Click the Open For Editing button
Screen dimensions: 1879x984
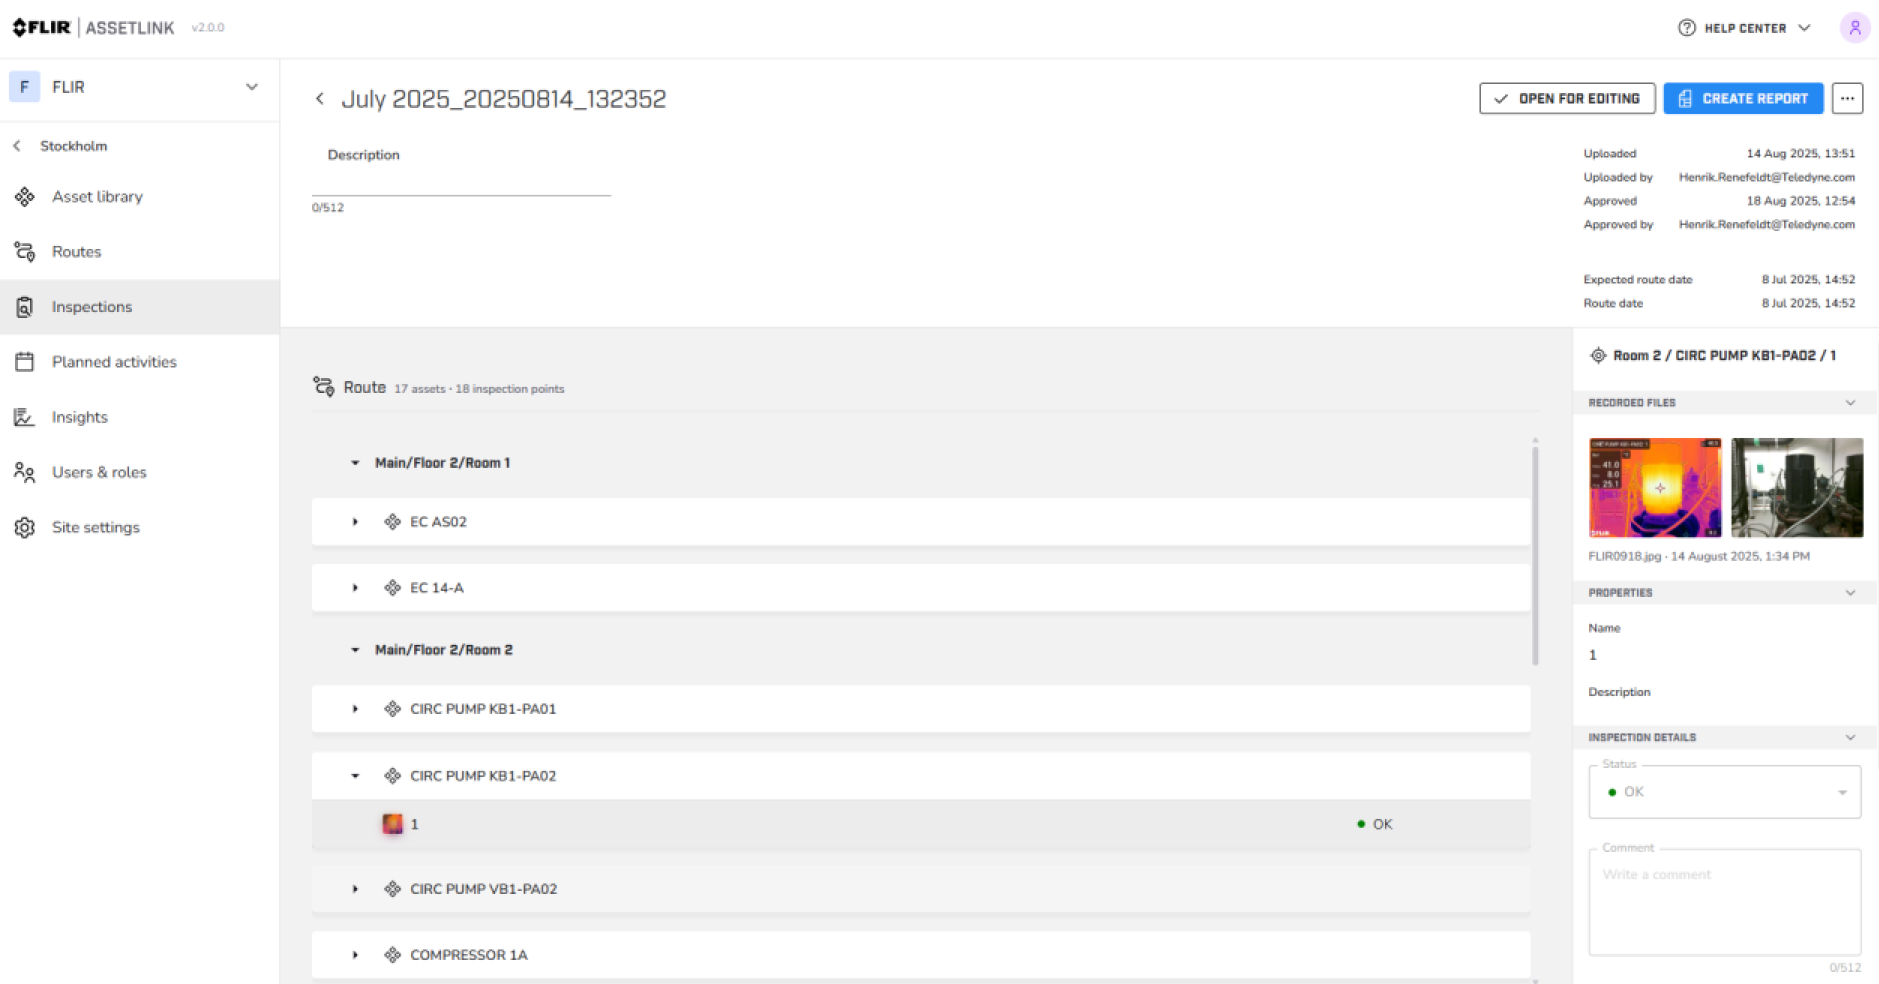point(1566,98)
